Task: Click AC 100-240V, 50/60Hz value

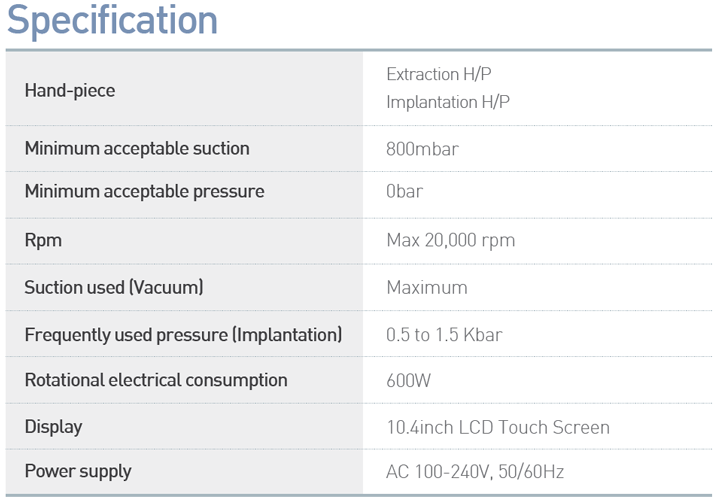Action: [475, 472]
